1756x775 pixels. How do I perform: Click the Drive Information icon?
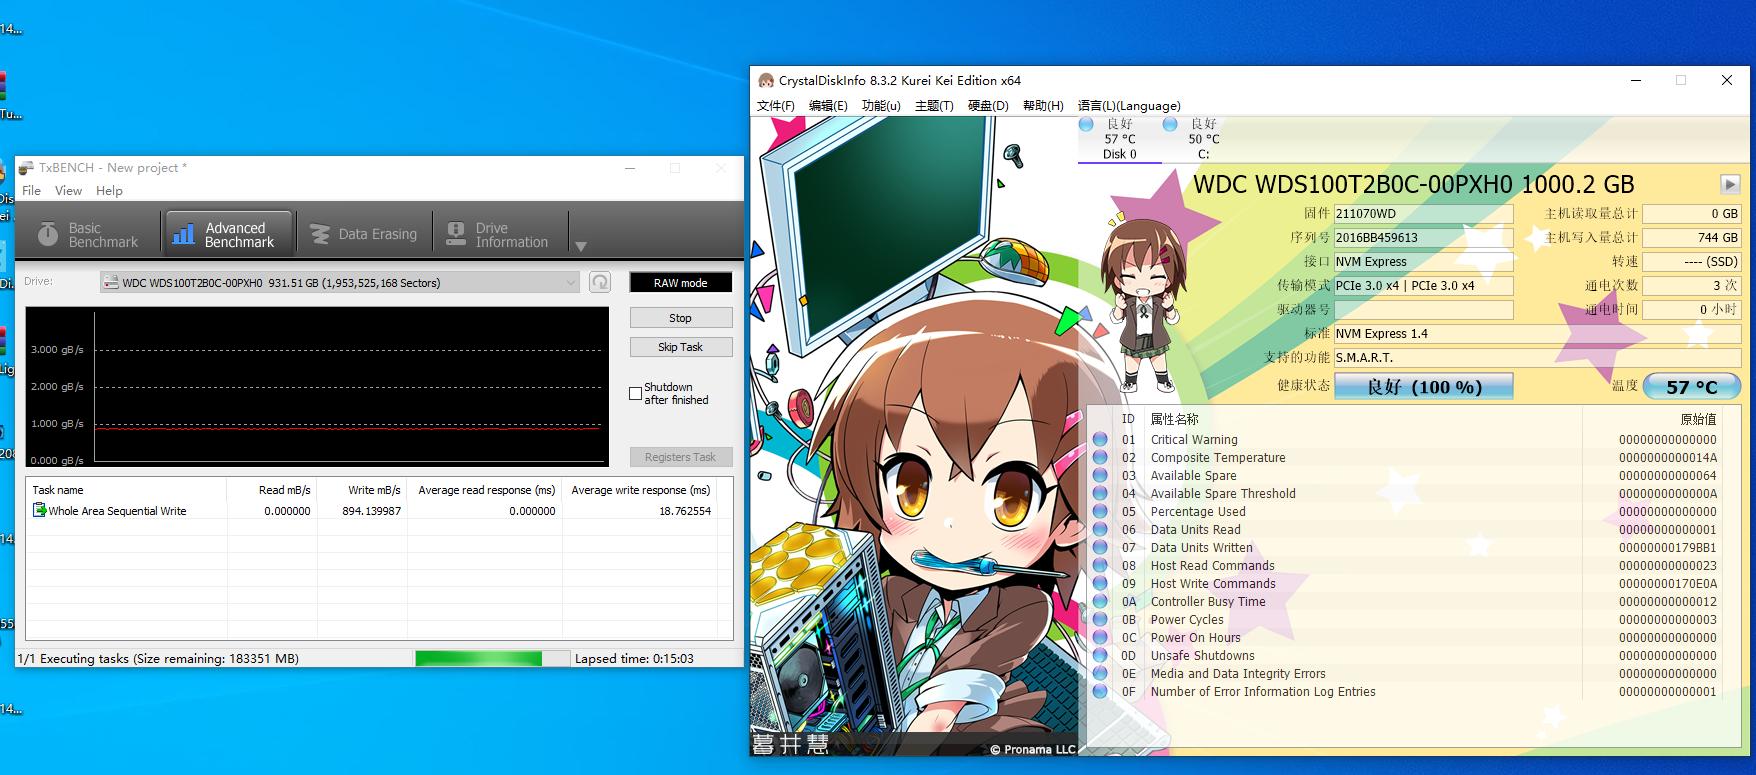(456, 234)
